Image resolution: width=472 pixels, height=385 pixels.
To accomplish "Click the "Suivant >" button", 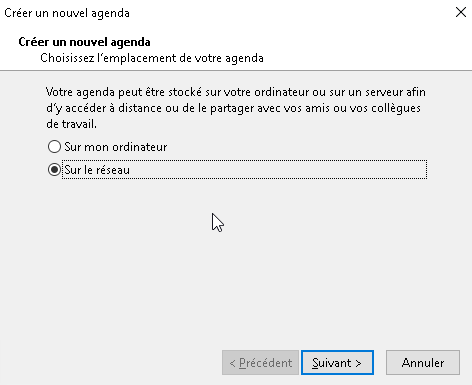I will [337, 363].
